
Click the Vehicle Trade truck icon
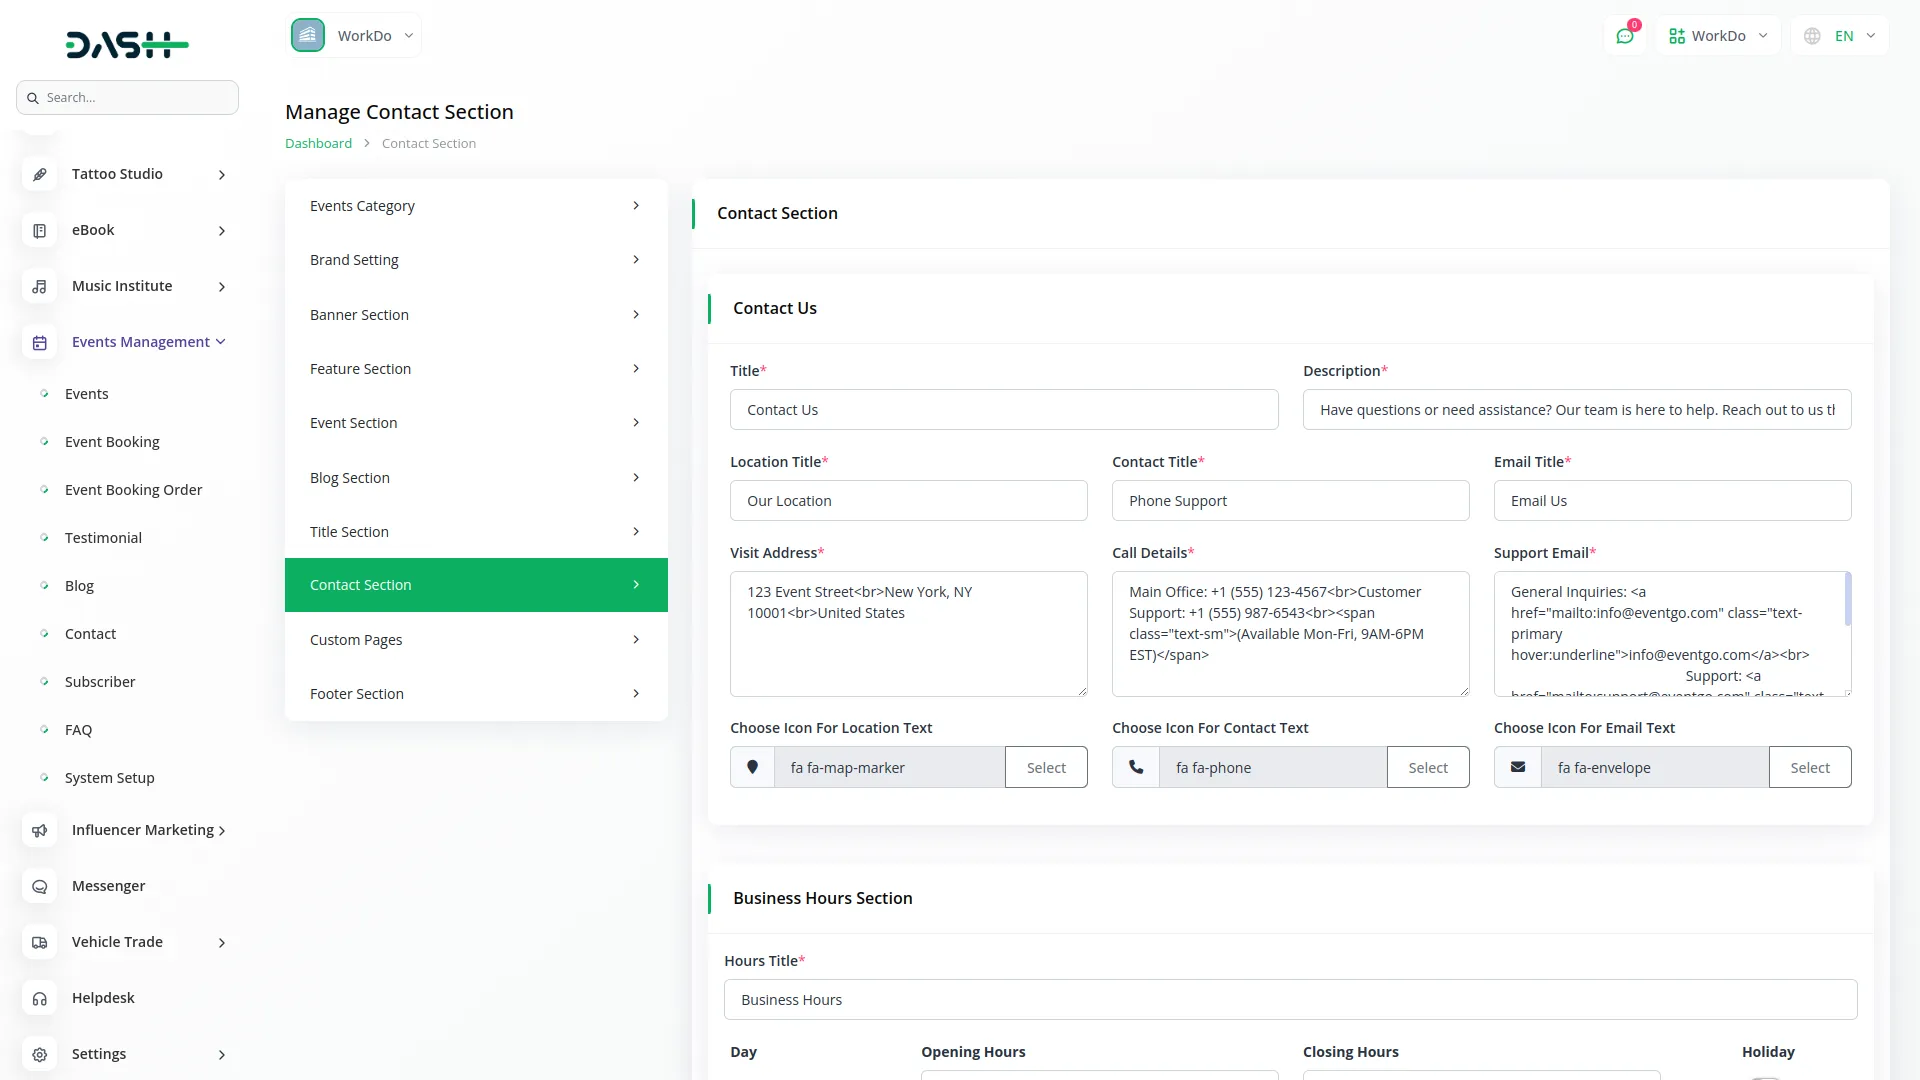point(39,942)
